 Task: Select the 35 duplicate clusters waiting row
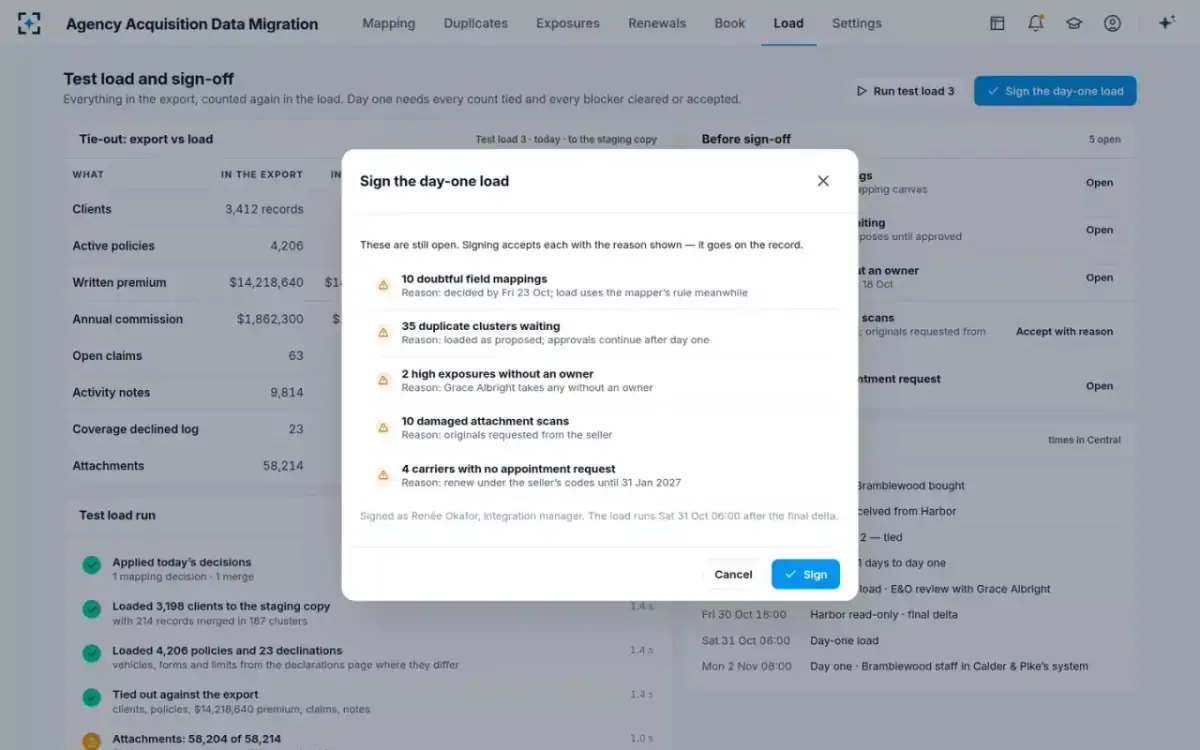(x=600, y=332)
